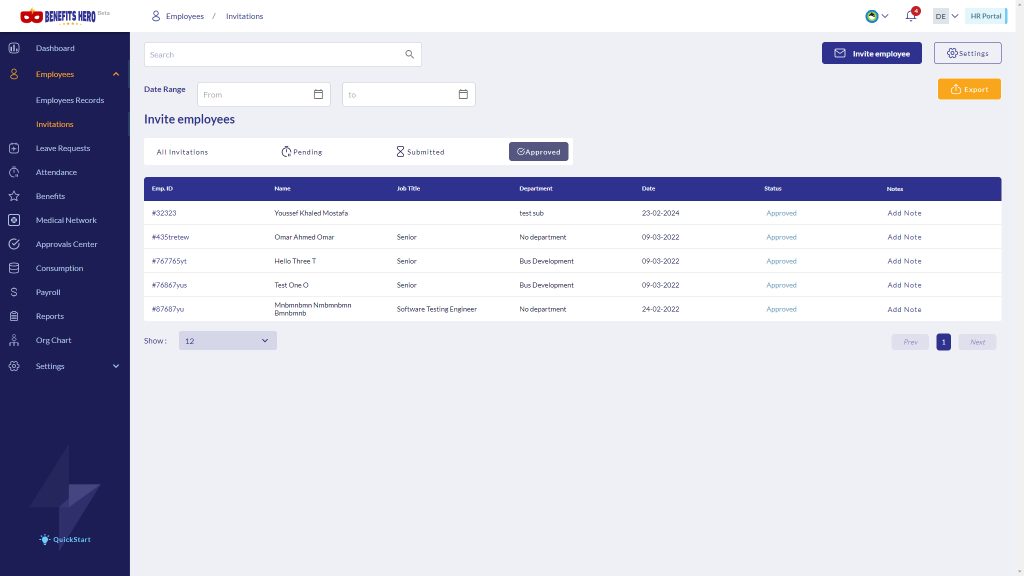Click in the Search input field
Screen dimensions: 1024x576
click(283, 54)
